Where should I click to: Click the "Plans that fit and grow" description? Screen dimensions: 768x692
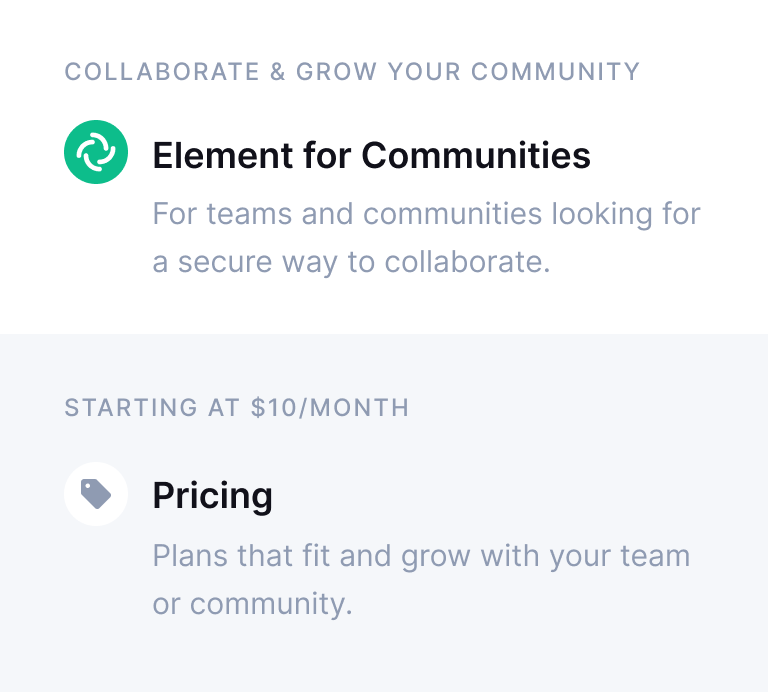click(x=421, y=556)
